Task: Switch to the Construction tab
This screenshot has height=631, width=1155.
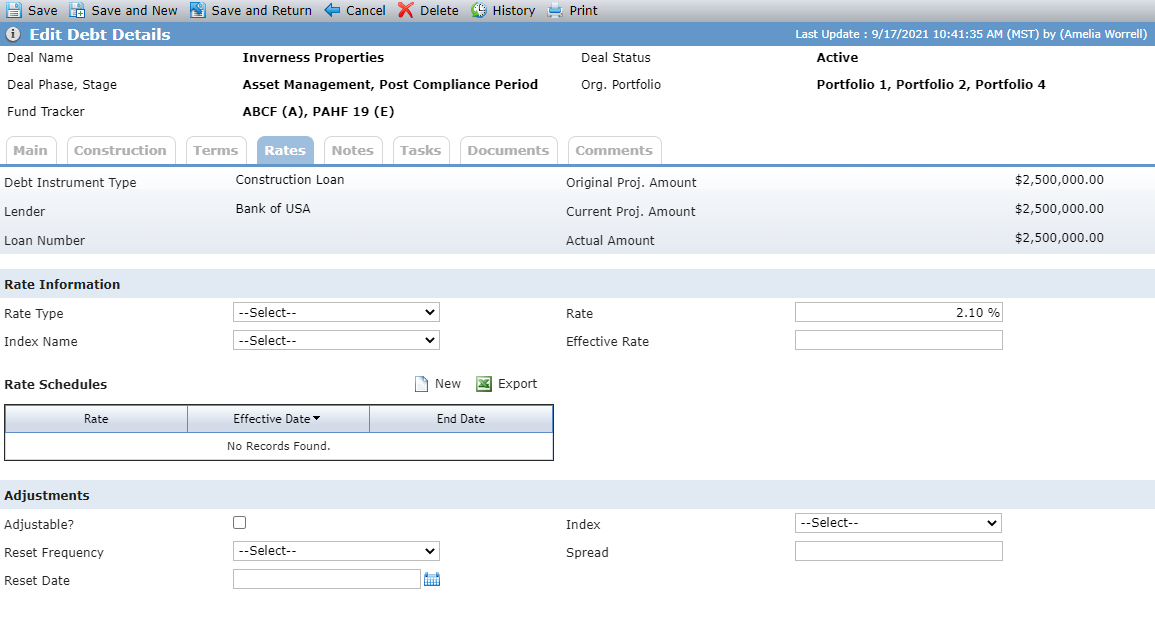Action: [121, 150]
